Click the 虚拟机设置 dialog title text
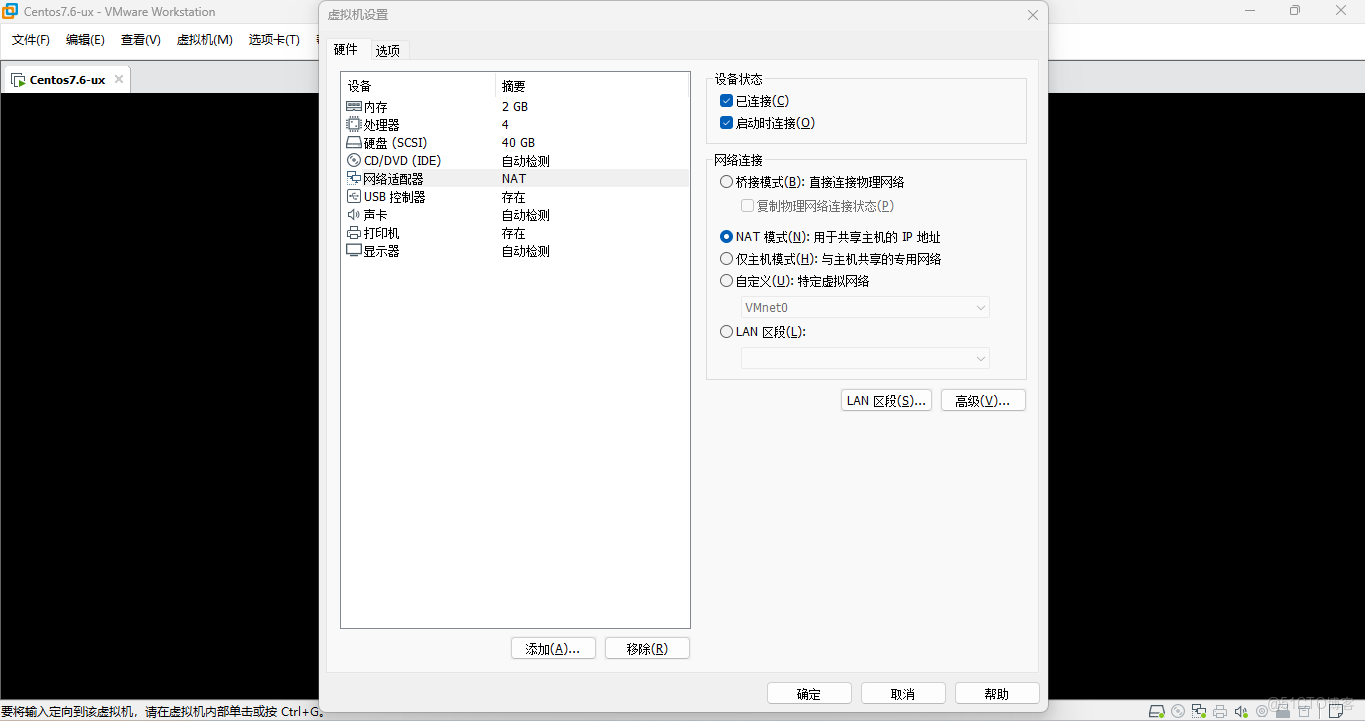1365x721 pixels. (358, 15)
